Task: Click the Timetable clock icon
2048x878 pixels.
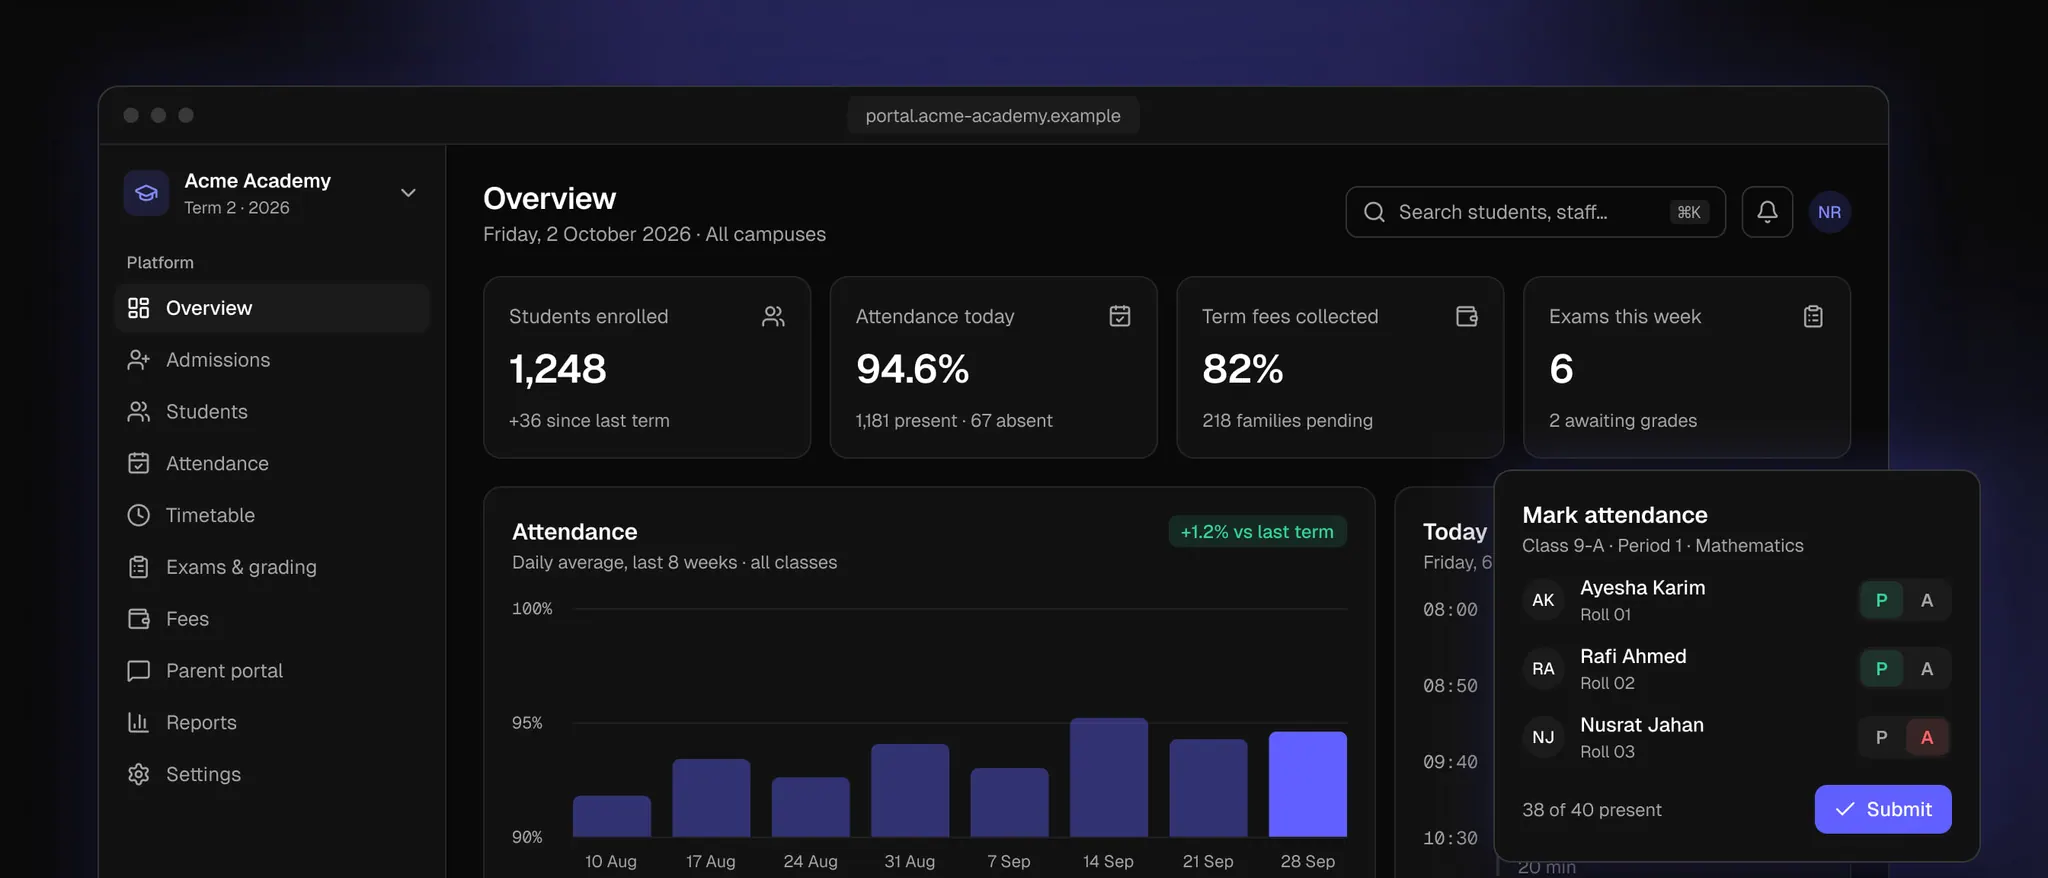Action: coord(139,515)
